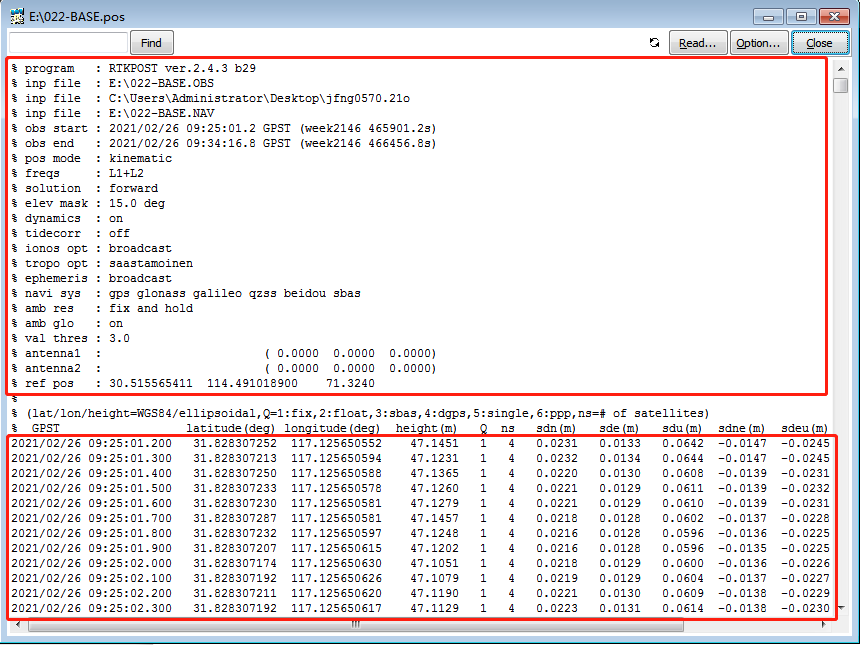The width and height of the screenshot is (860, 645).
Task: Click the timestamp 09:25:02.300 row
Action: pos(420,608)
